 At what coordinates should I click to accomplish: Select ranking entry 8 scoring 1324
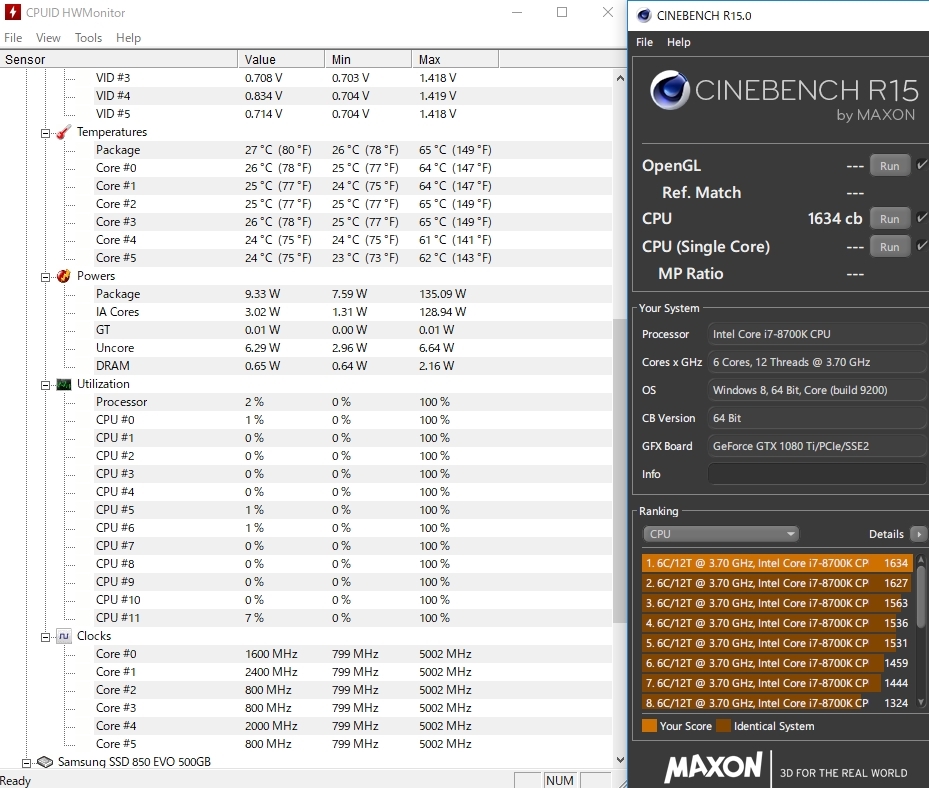777,703
